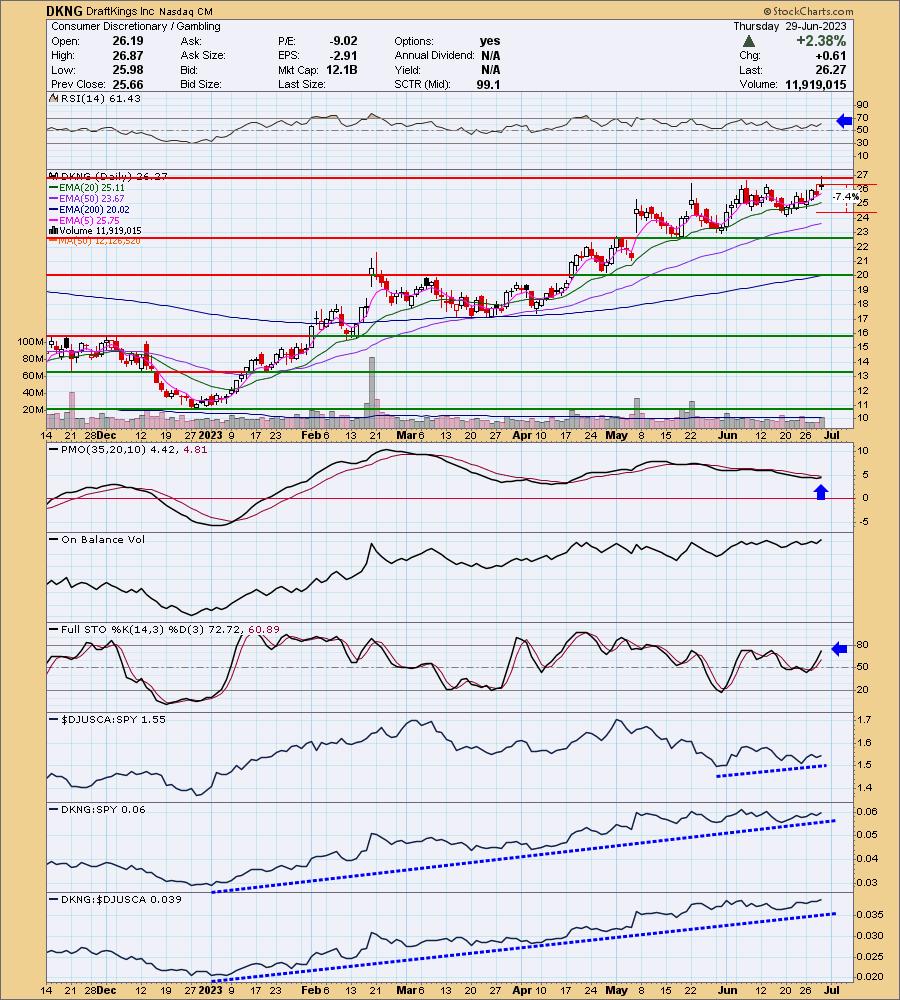Click the EPS value -2.91
Screen dimensions: 900x1000
tap(343, 55)
